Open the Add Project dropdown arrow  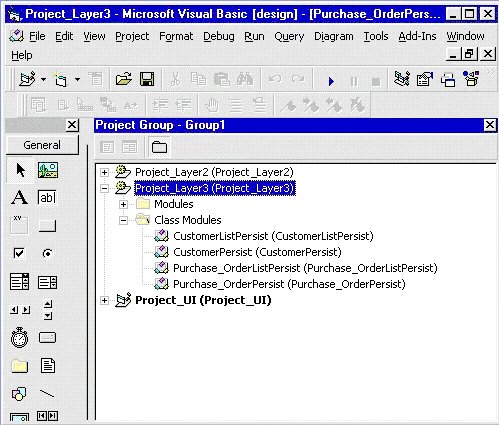click(43, 80)
